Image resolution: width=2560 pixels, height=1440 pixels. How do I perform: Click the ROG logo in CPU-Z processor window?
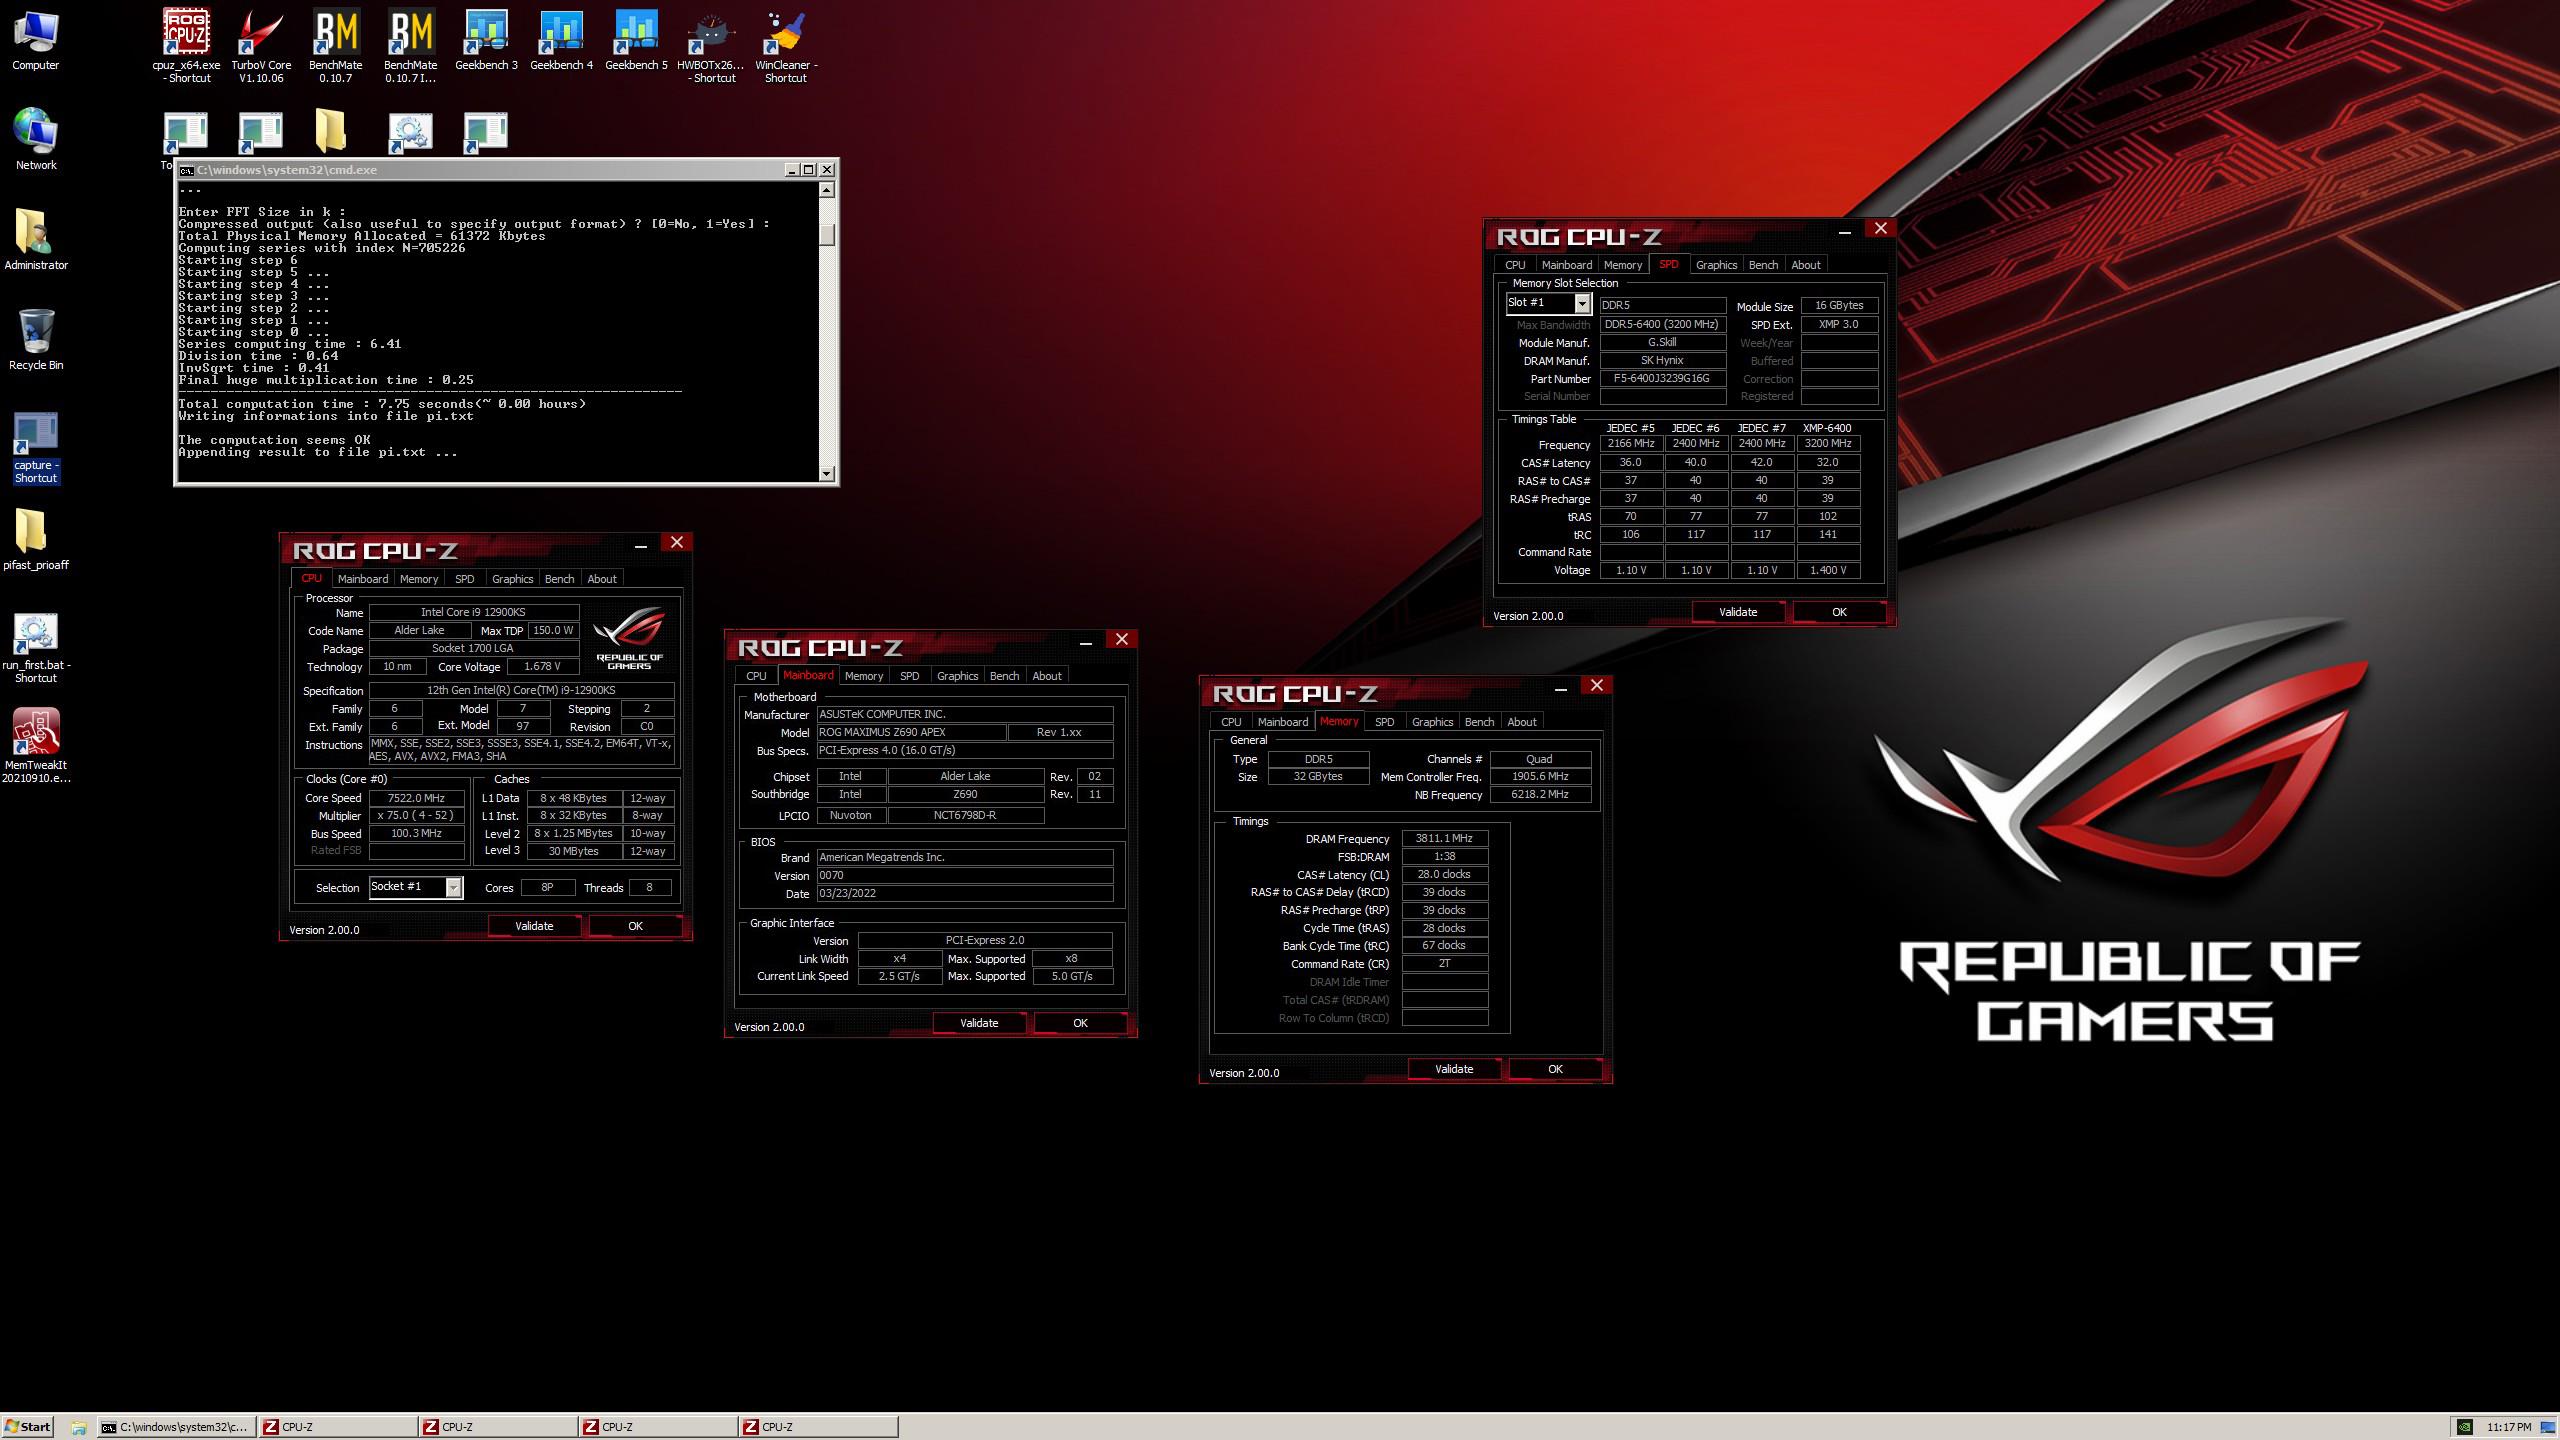point(629,638)
